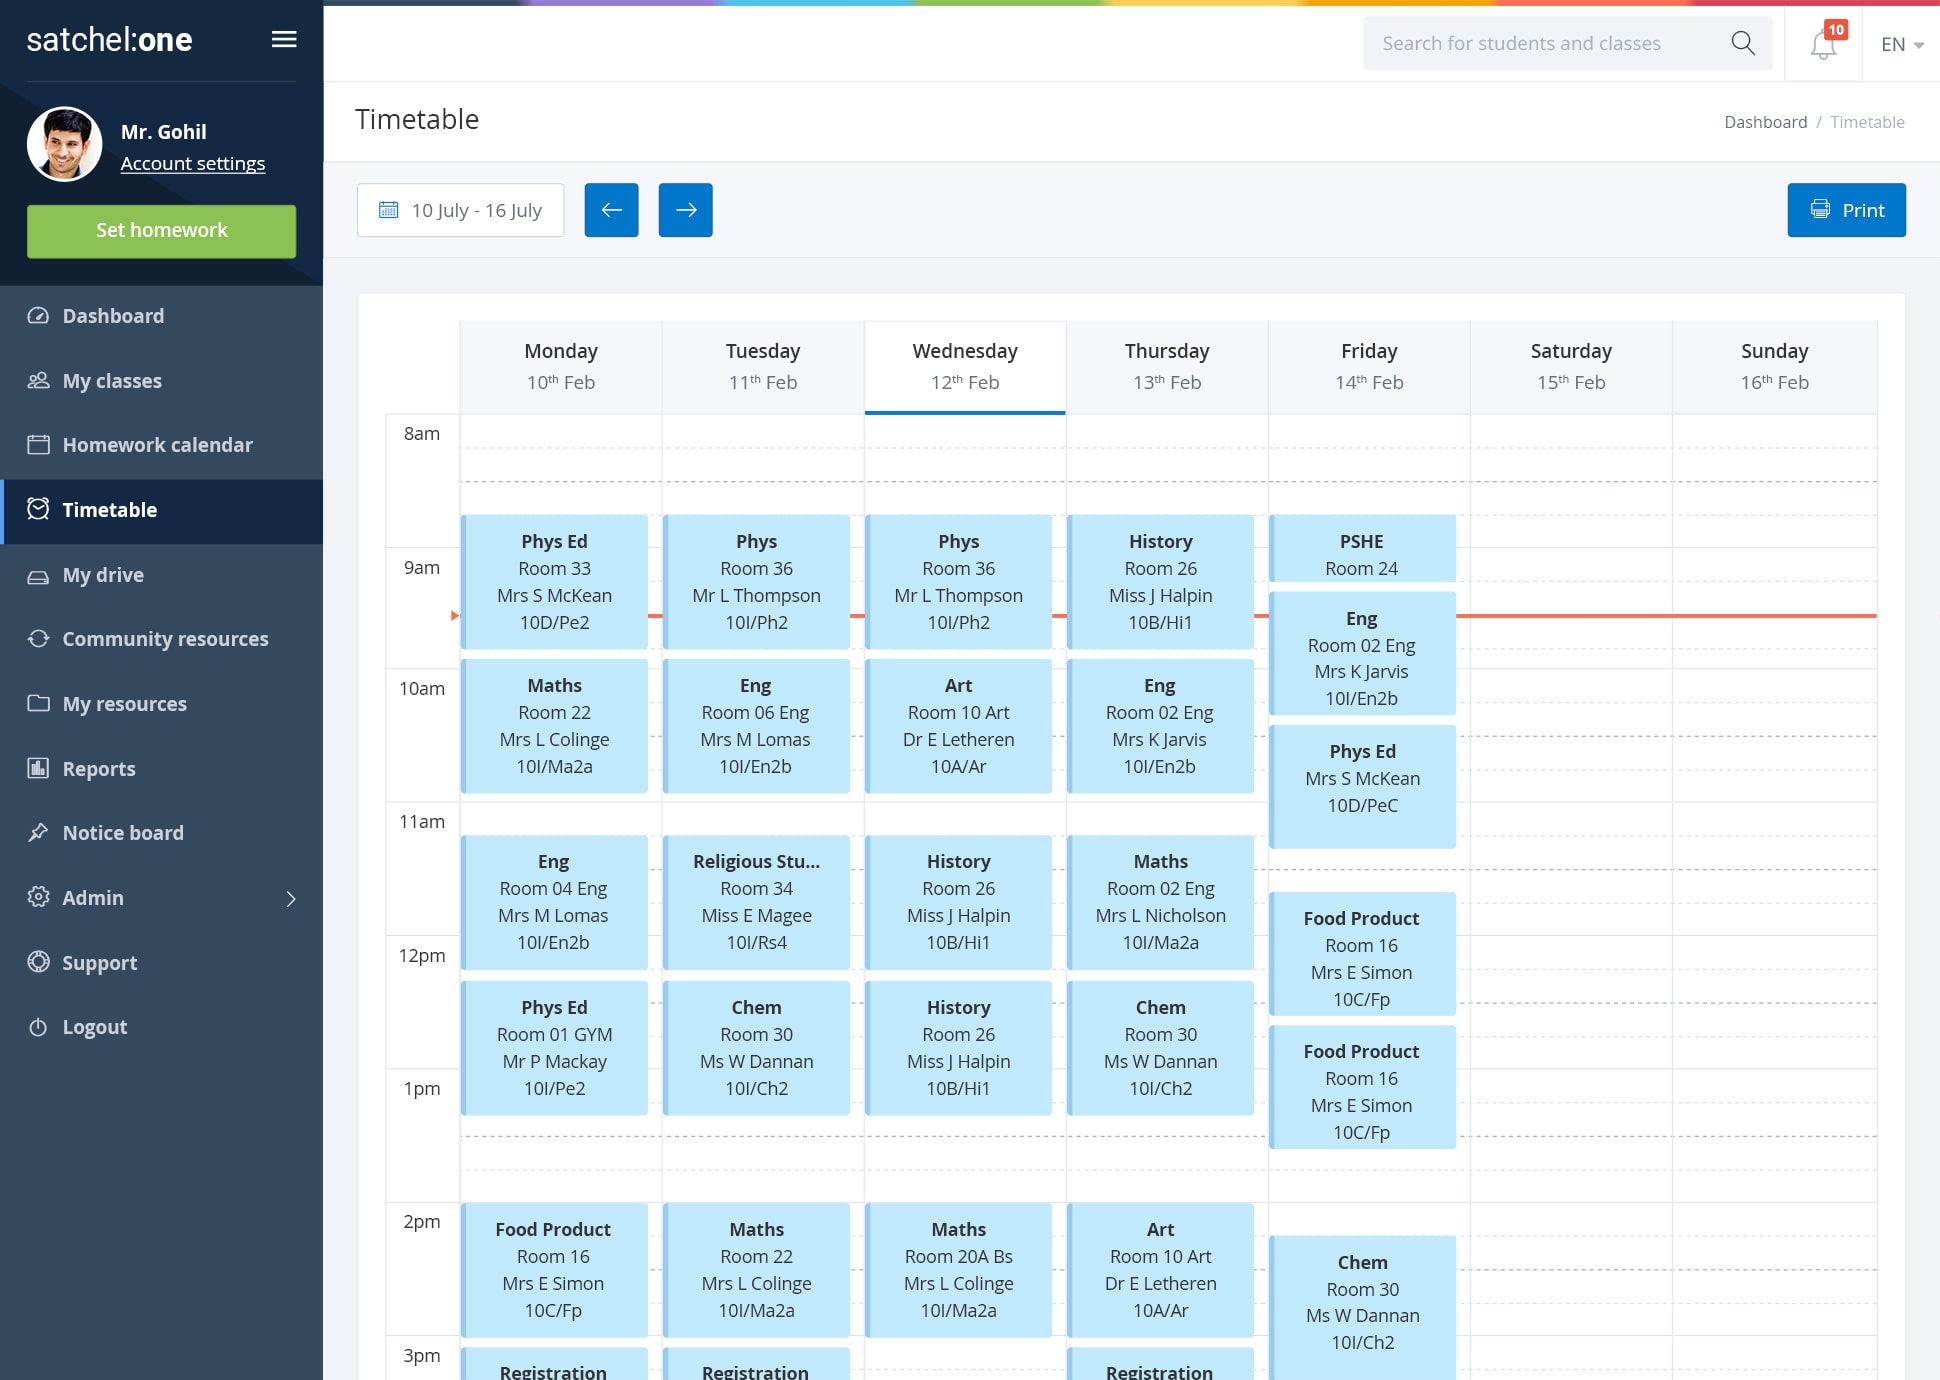The width and height of the screenshot is (1940, 1380).
Task: Select the Friday 14th Feb column header
Action: (1369, 367)
